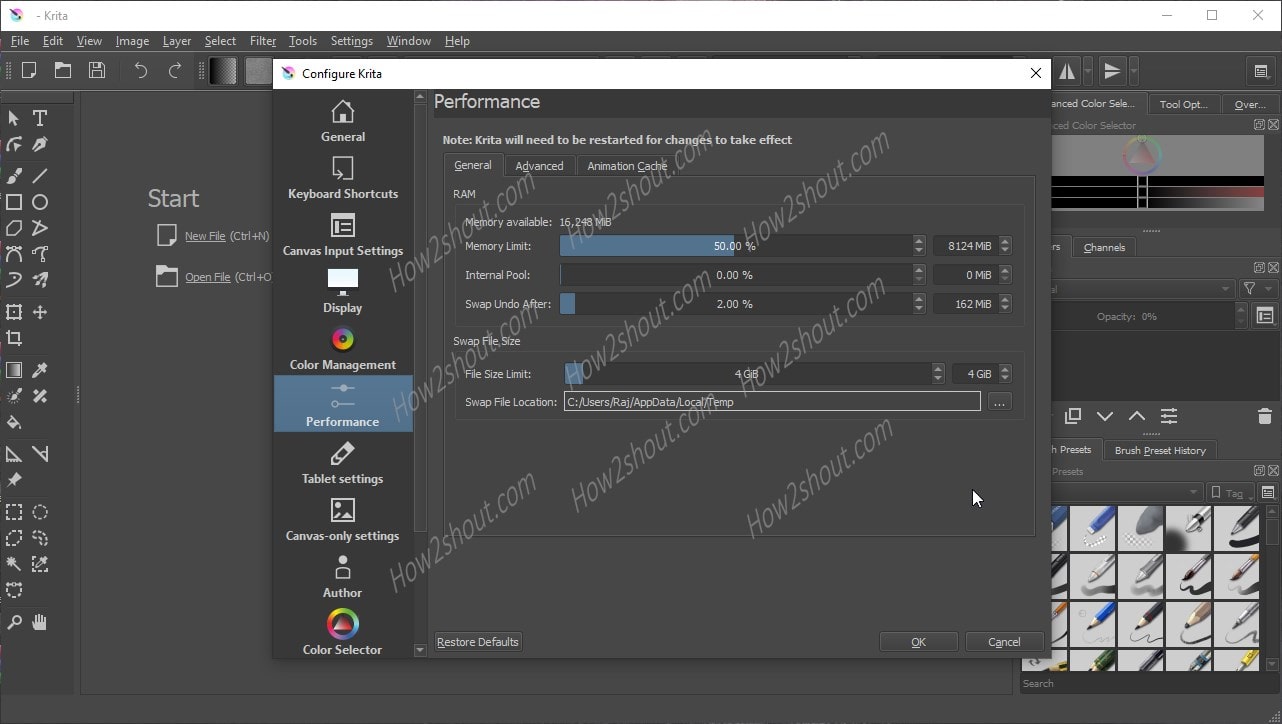Open Color Management settings category
Image resolution: width=1282 pixels, height=724 pixels.
pos(343,349)
